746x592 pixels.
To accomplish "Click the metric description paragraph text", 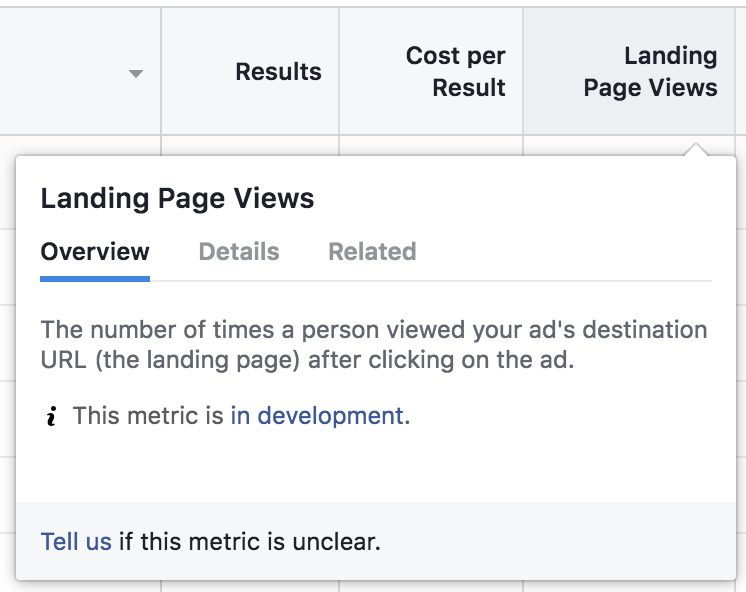I will tap(374, 345).
